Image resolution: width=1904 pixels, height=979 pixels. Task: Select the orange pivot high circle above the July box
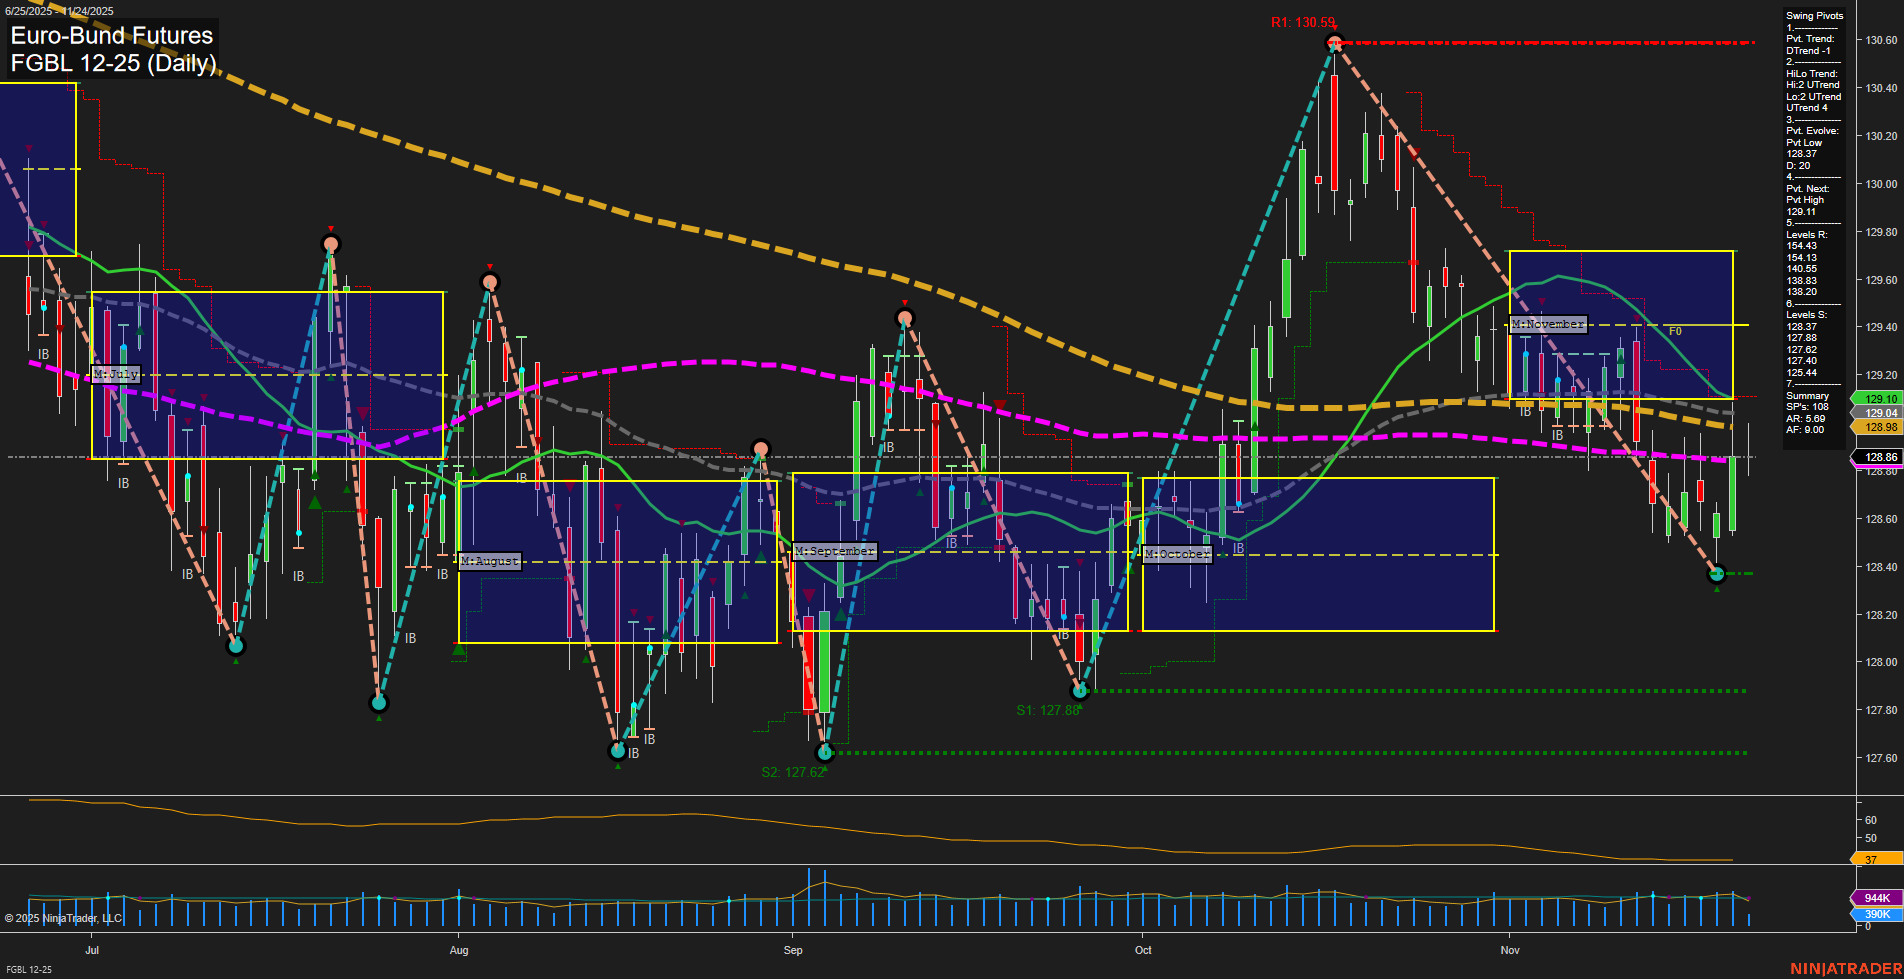331,244
